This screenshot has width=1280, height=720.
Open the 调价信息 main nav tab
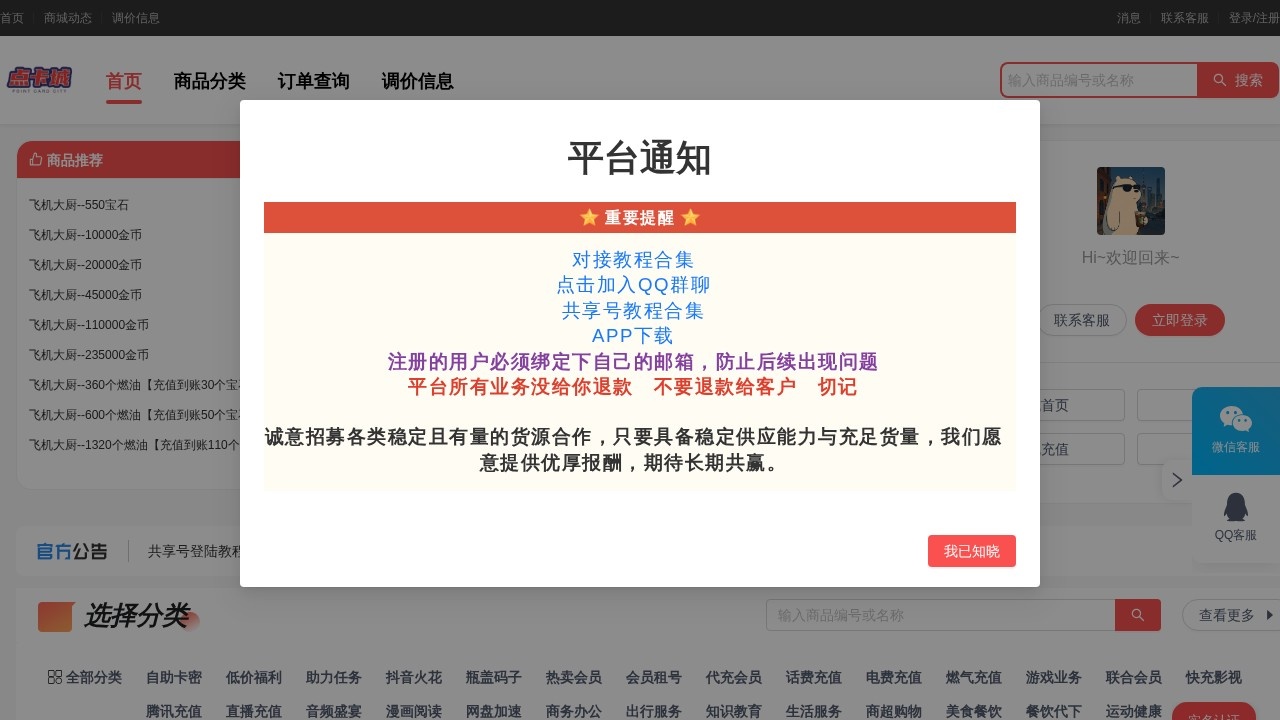coord(418,82)
